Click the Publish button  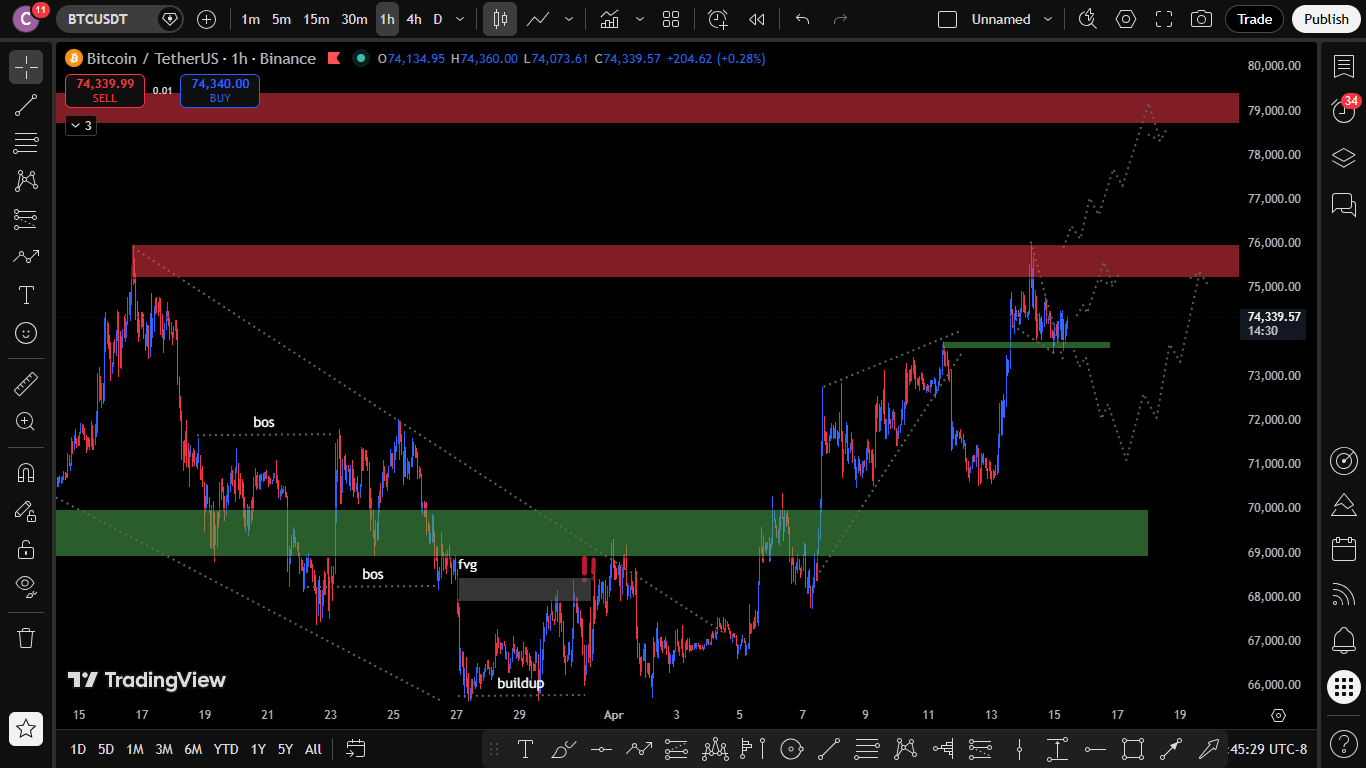[1326, 19]
